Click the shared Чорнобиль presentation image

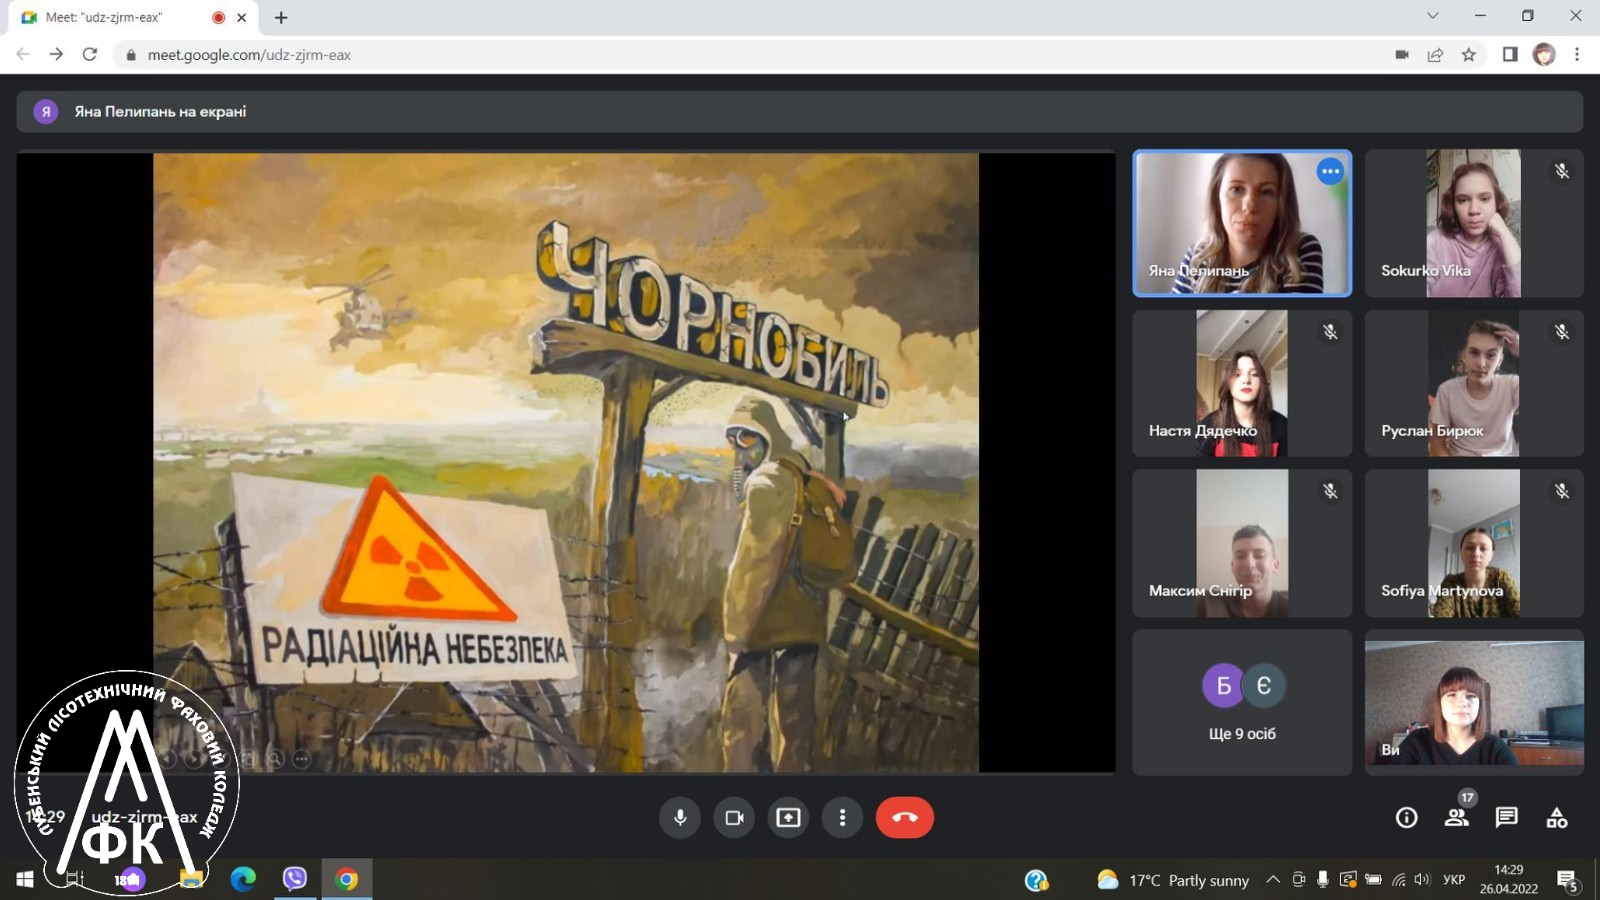[x=566, y=462]
